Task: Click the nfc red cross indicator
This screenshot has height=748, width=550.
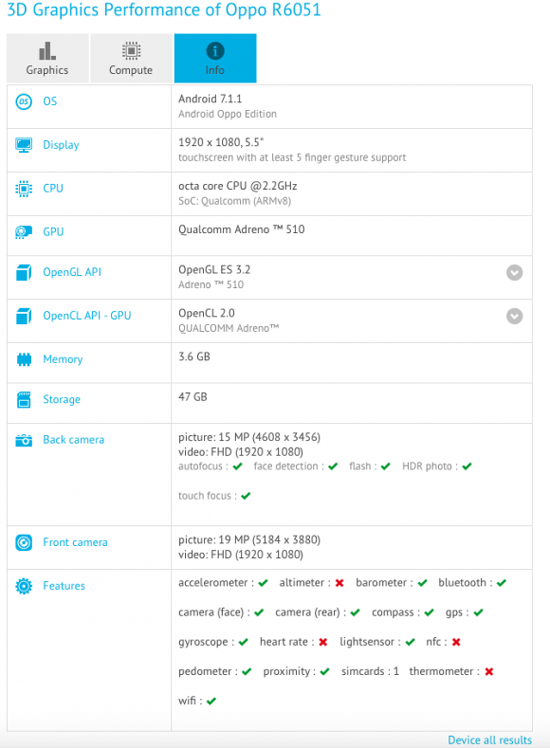Action: point(456,642)
